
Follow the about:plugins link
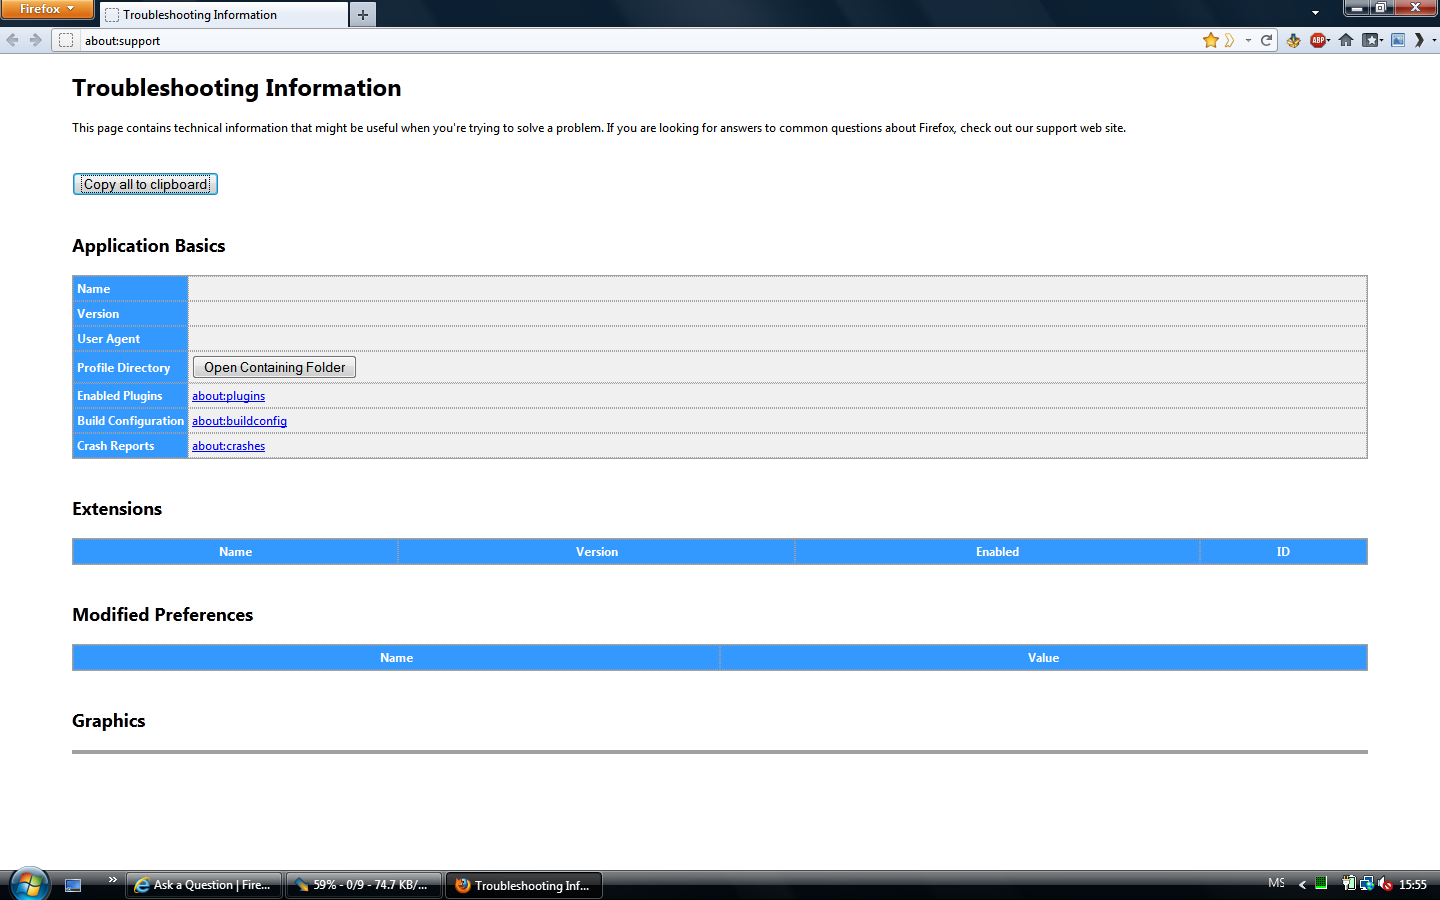[x=228, y=396]
